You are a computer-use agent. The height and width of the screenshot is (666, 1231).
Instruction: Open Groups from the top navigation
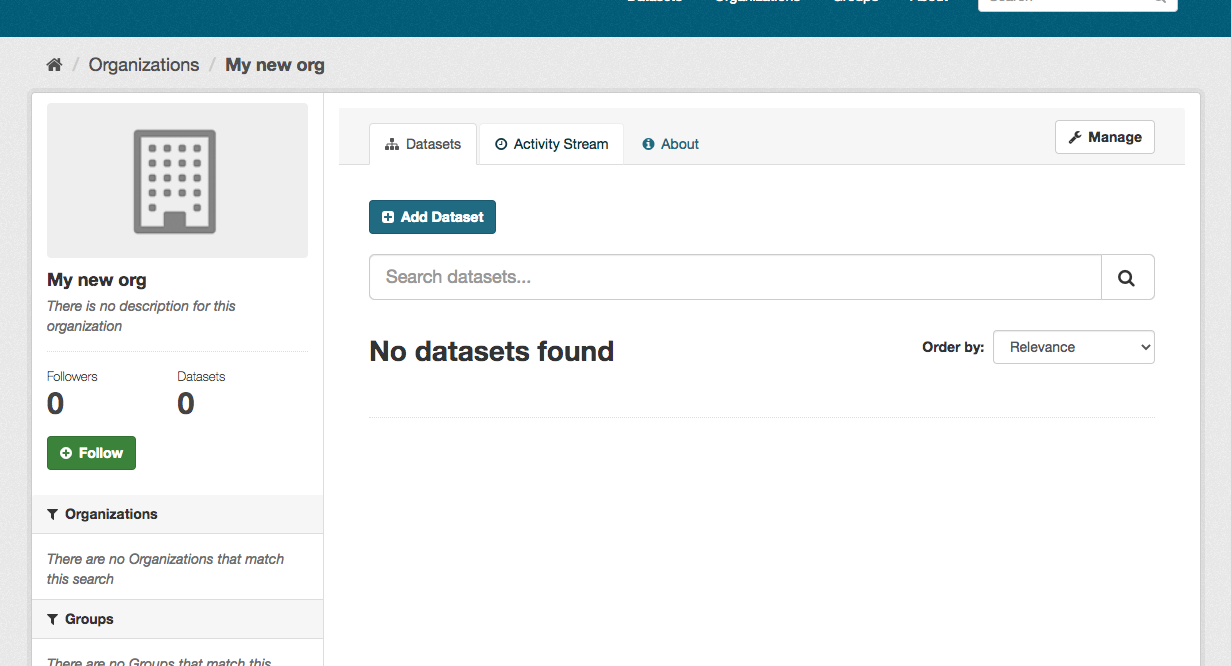pos(854,3)
